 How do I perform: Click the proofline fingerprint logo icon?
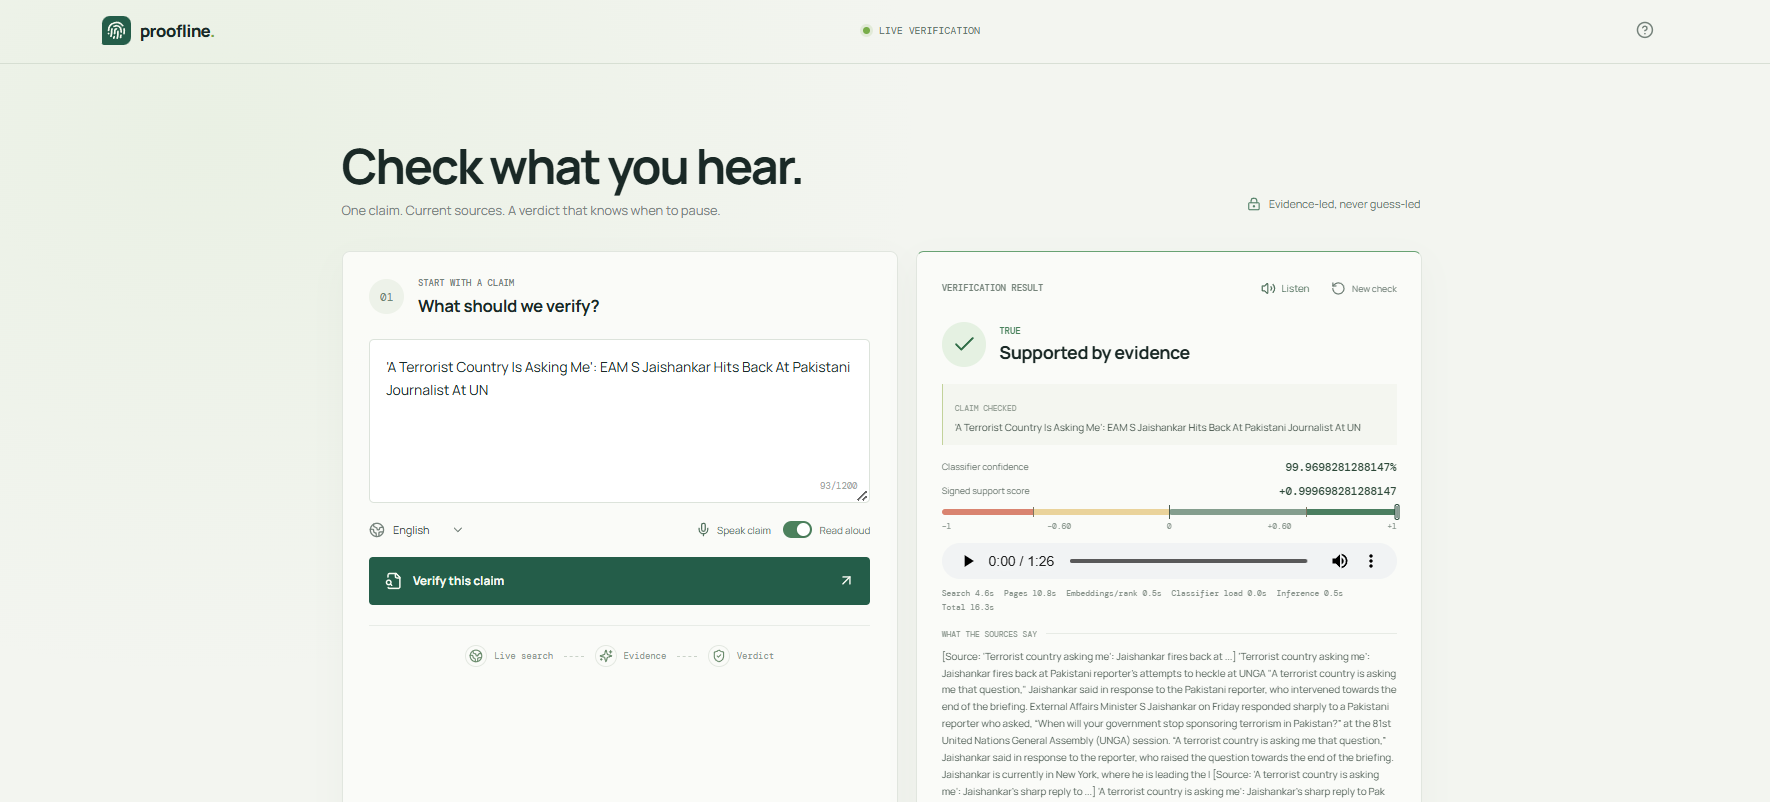click(x=116, y=30)
